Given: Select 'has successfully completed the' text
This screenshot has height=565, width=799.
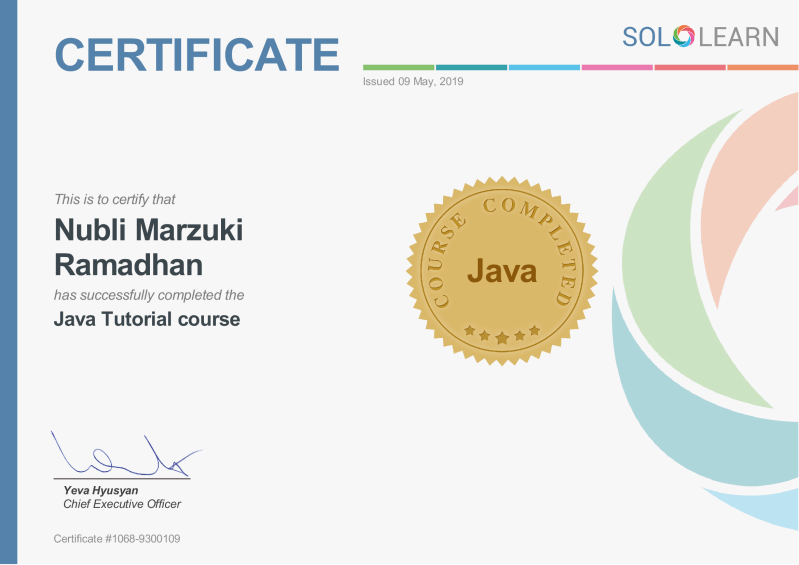Looking at the screenshot, I should (x=149, y=295).
